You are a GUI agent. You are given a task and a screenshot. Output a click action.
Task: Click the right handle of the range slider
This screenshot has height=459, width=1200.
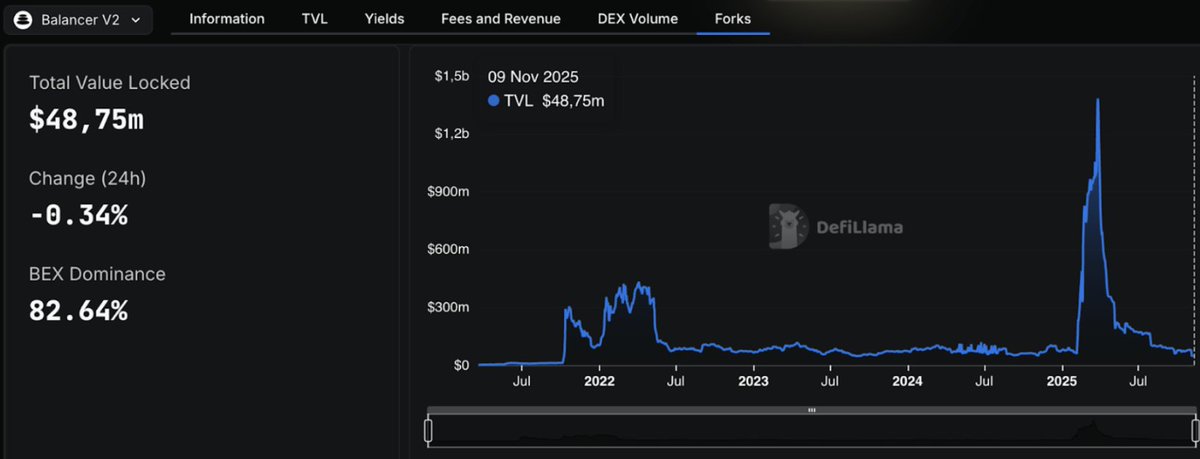click(x=1196, y=431)
